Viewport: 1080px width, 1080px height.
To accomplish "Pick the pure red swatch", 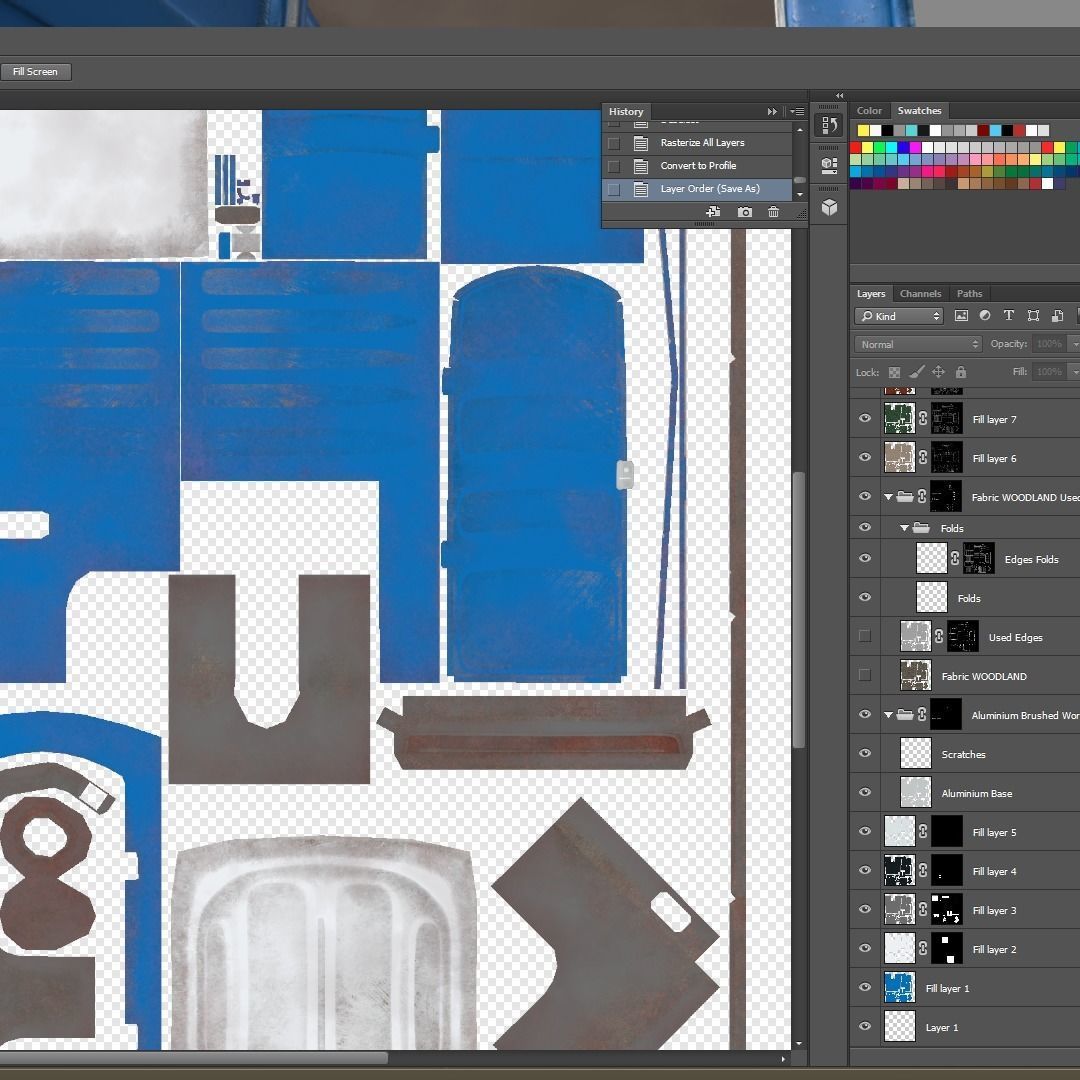I will [x=855, y=147].
